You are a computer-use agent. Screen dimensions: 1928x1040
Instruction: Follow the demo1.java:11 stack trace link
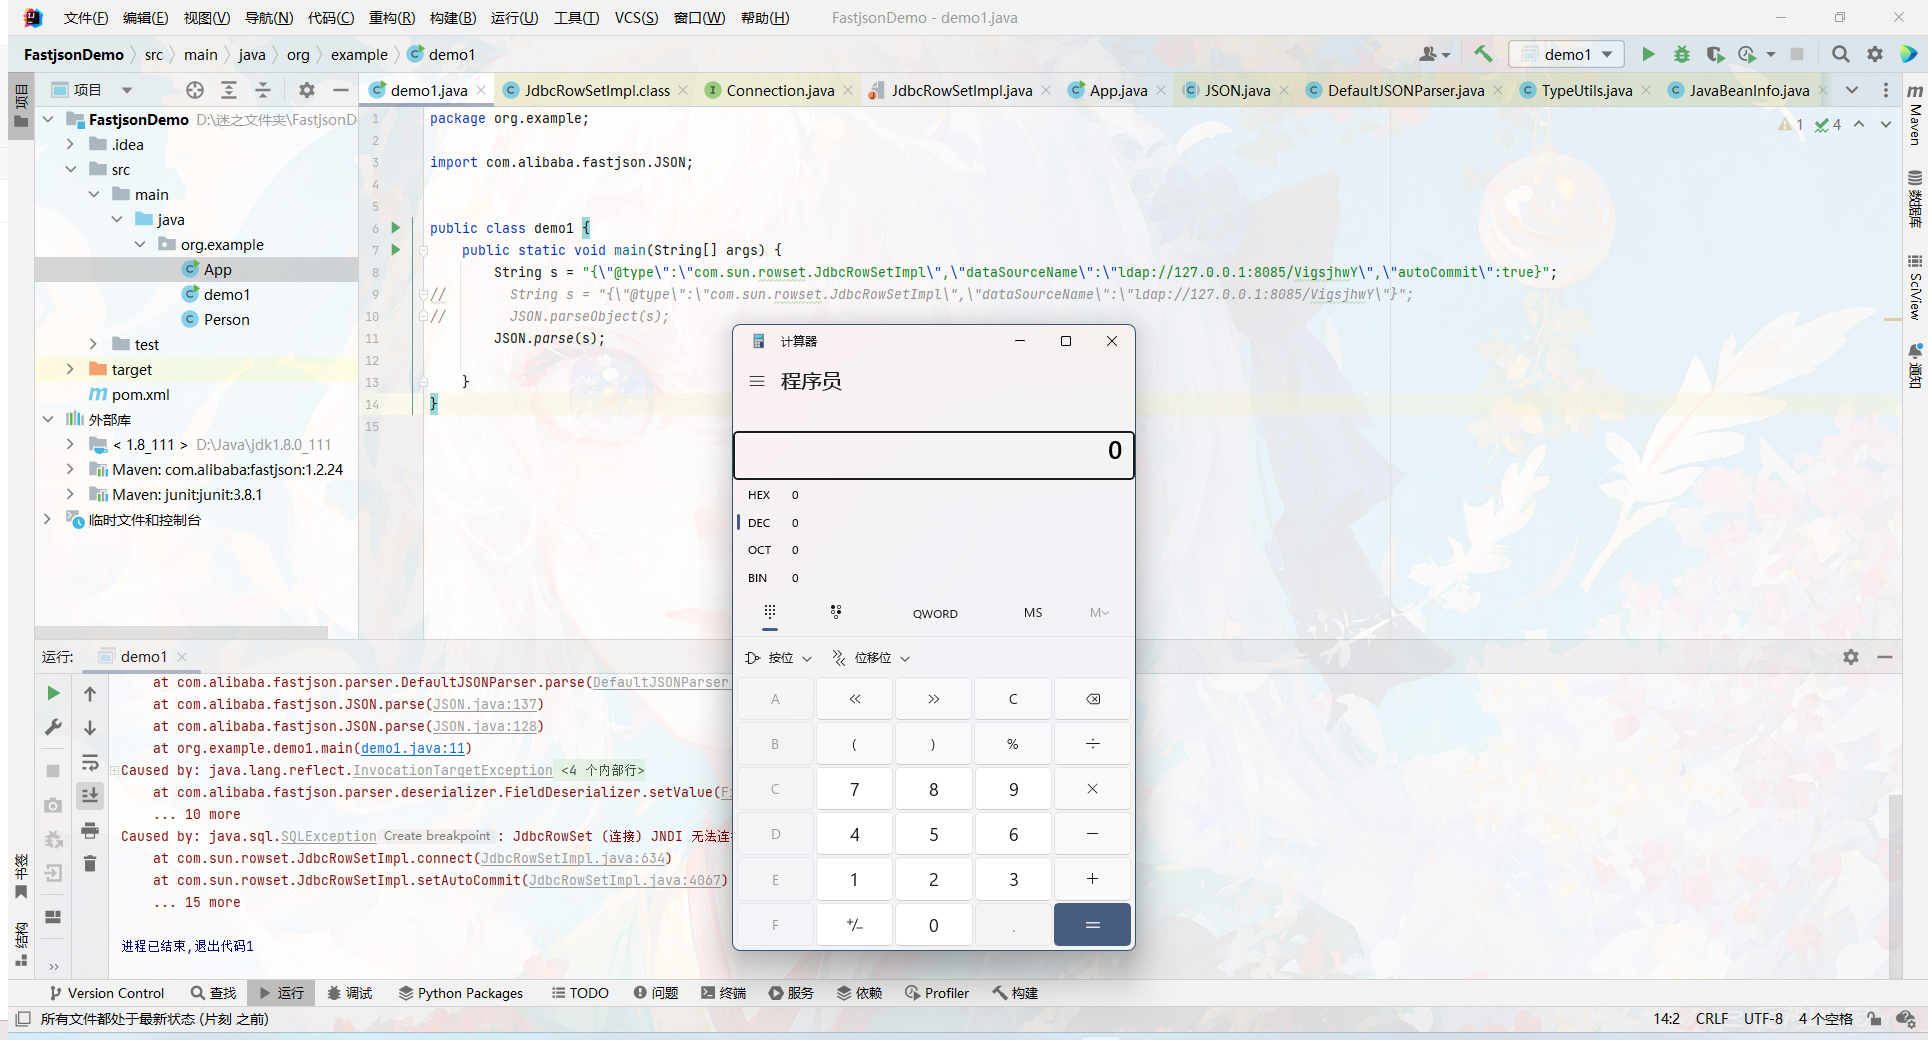pyautogui.click(x=413, y=748)
